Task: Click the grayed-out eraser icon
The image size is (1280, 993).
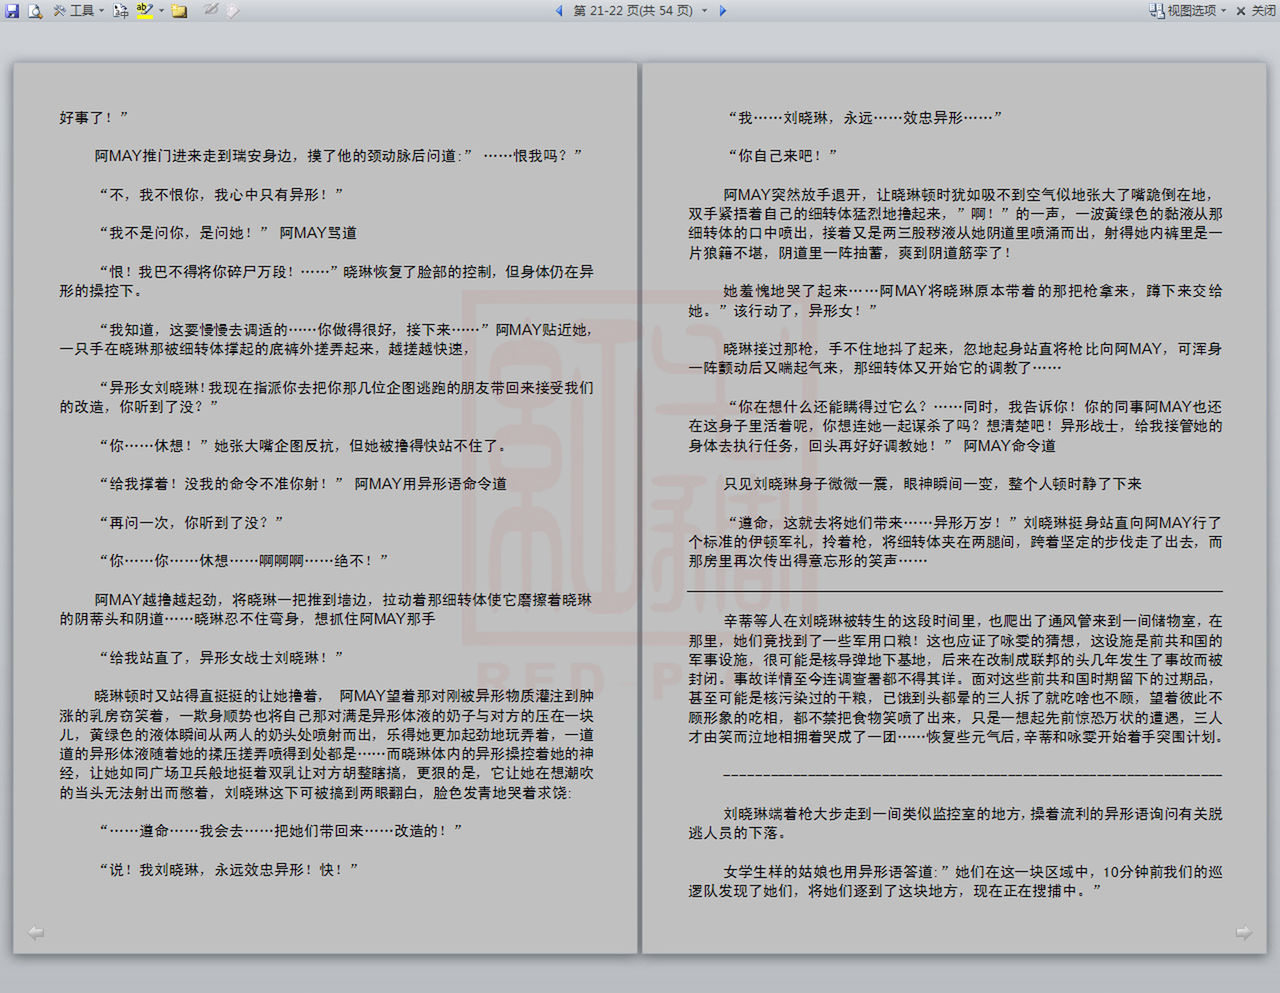Action: tap(232, 11)
